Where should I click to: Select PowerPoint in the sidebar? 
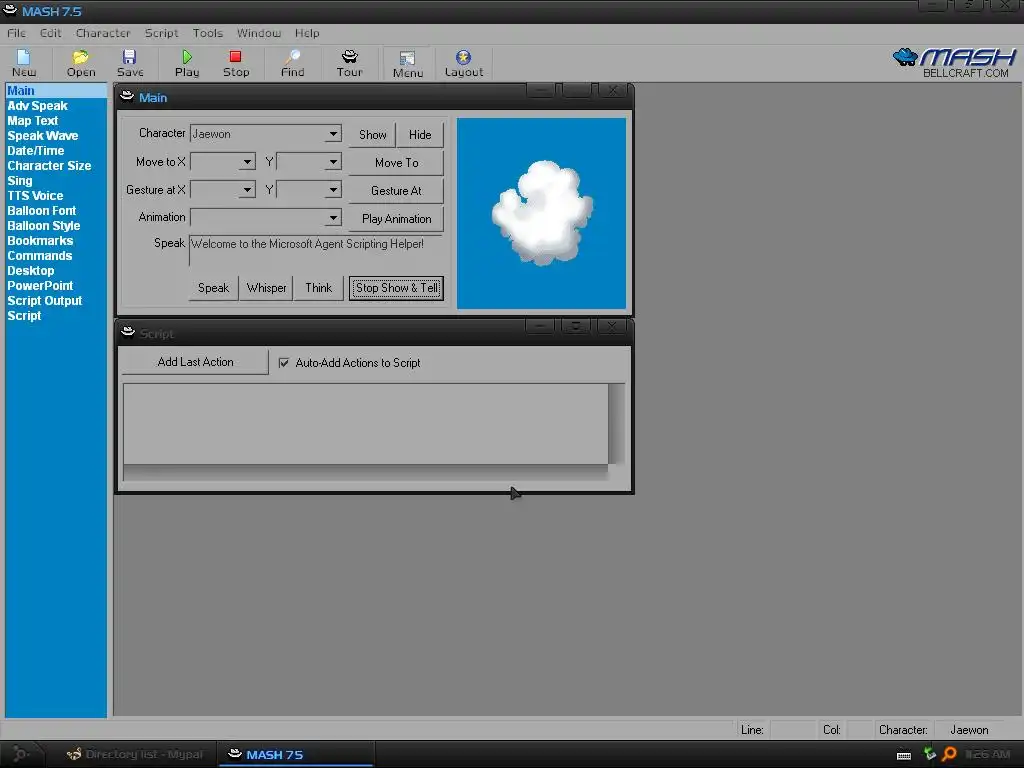(x=40, y=286)
